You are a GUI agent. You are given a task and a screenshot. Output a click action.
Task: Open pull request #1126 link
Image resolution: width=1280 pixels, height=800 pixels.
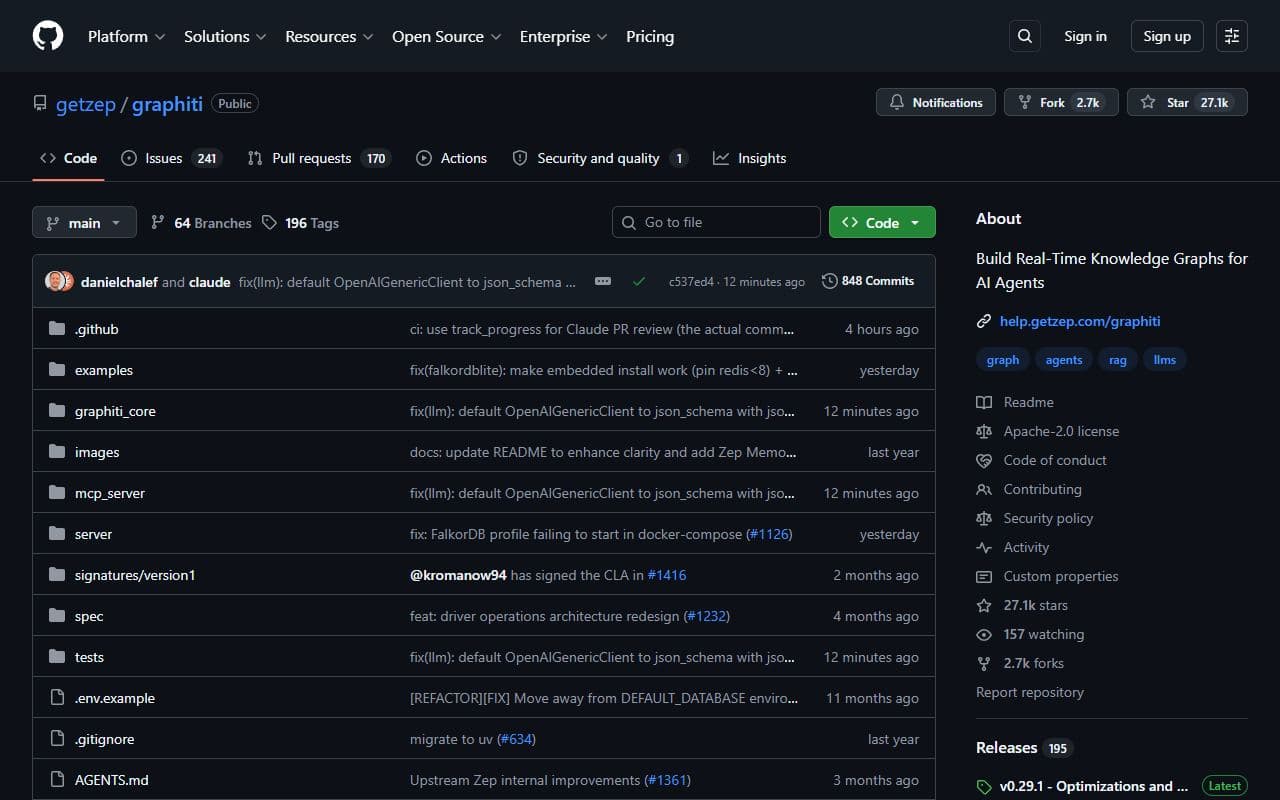[769, 534]
